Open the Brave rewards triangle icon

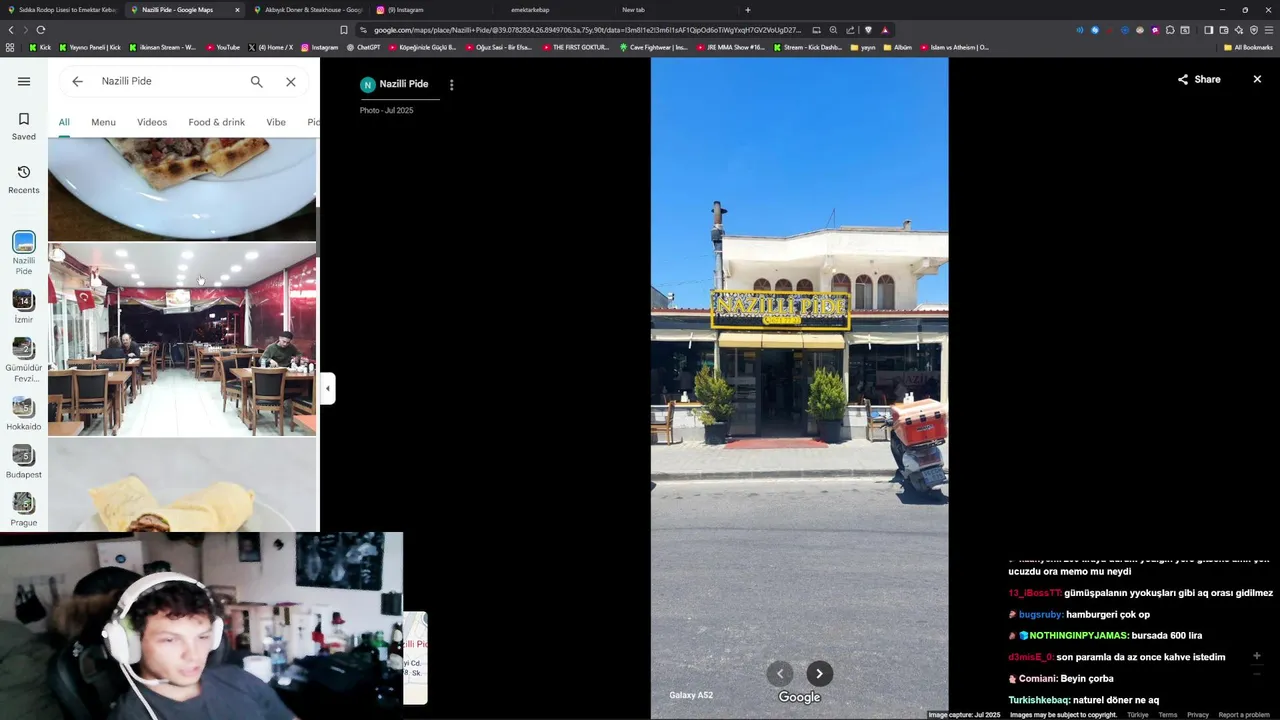click(x=885, y=30)
